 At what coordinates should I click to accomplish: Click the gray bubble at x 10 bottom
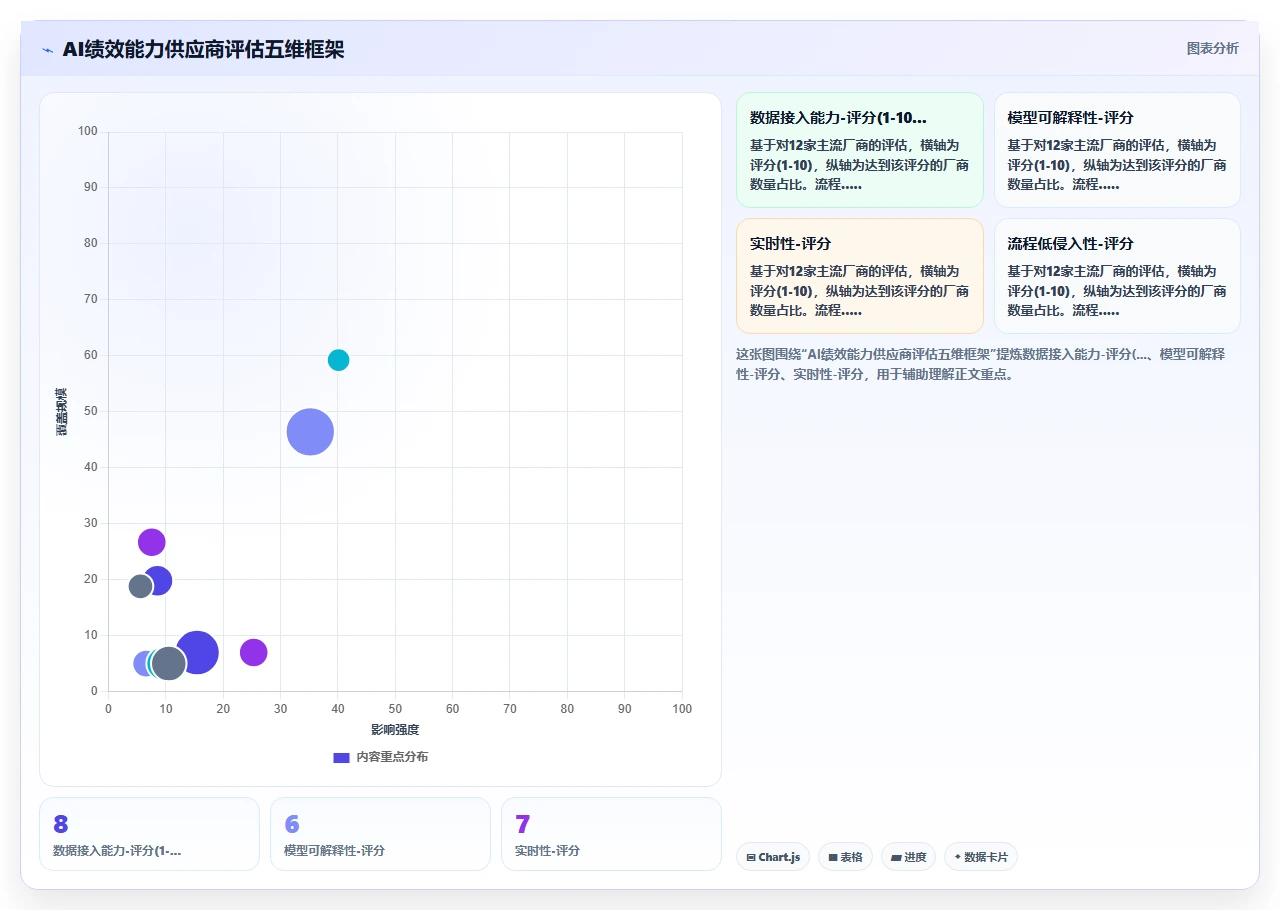pos(169,663)
